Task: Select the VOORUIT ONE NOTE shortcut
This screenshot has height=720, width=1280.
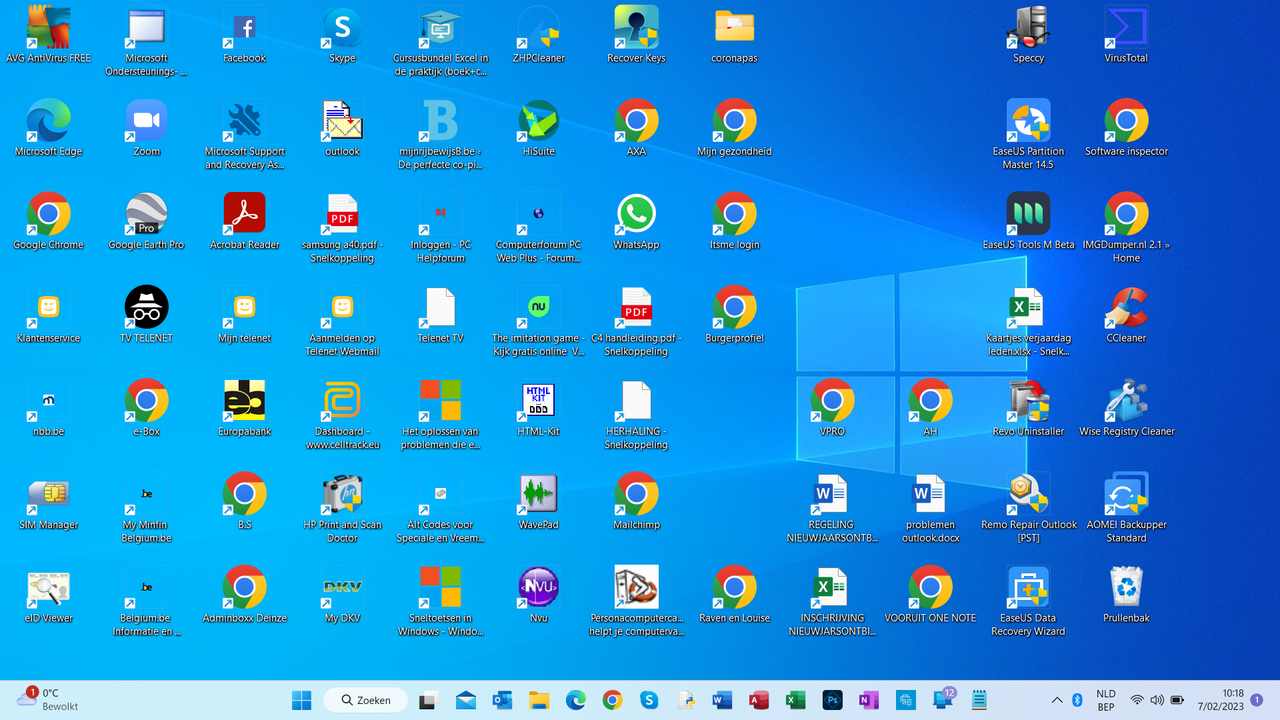Action: (x=930, y=595)
